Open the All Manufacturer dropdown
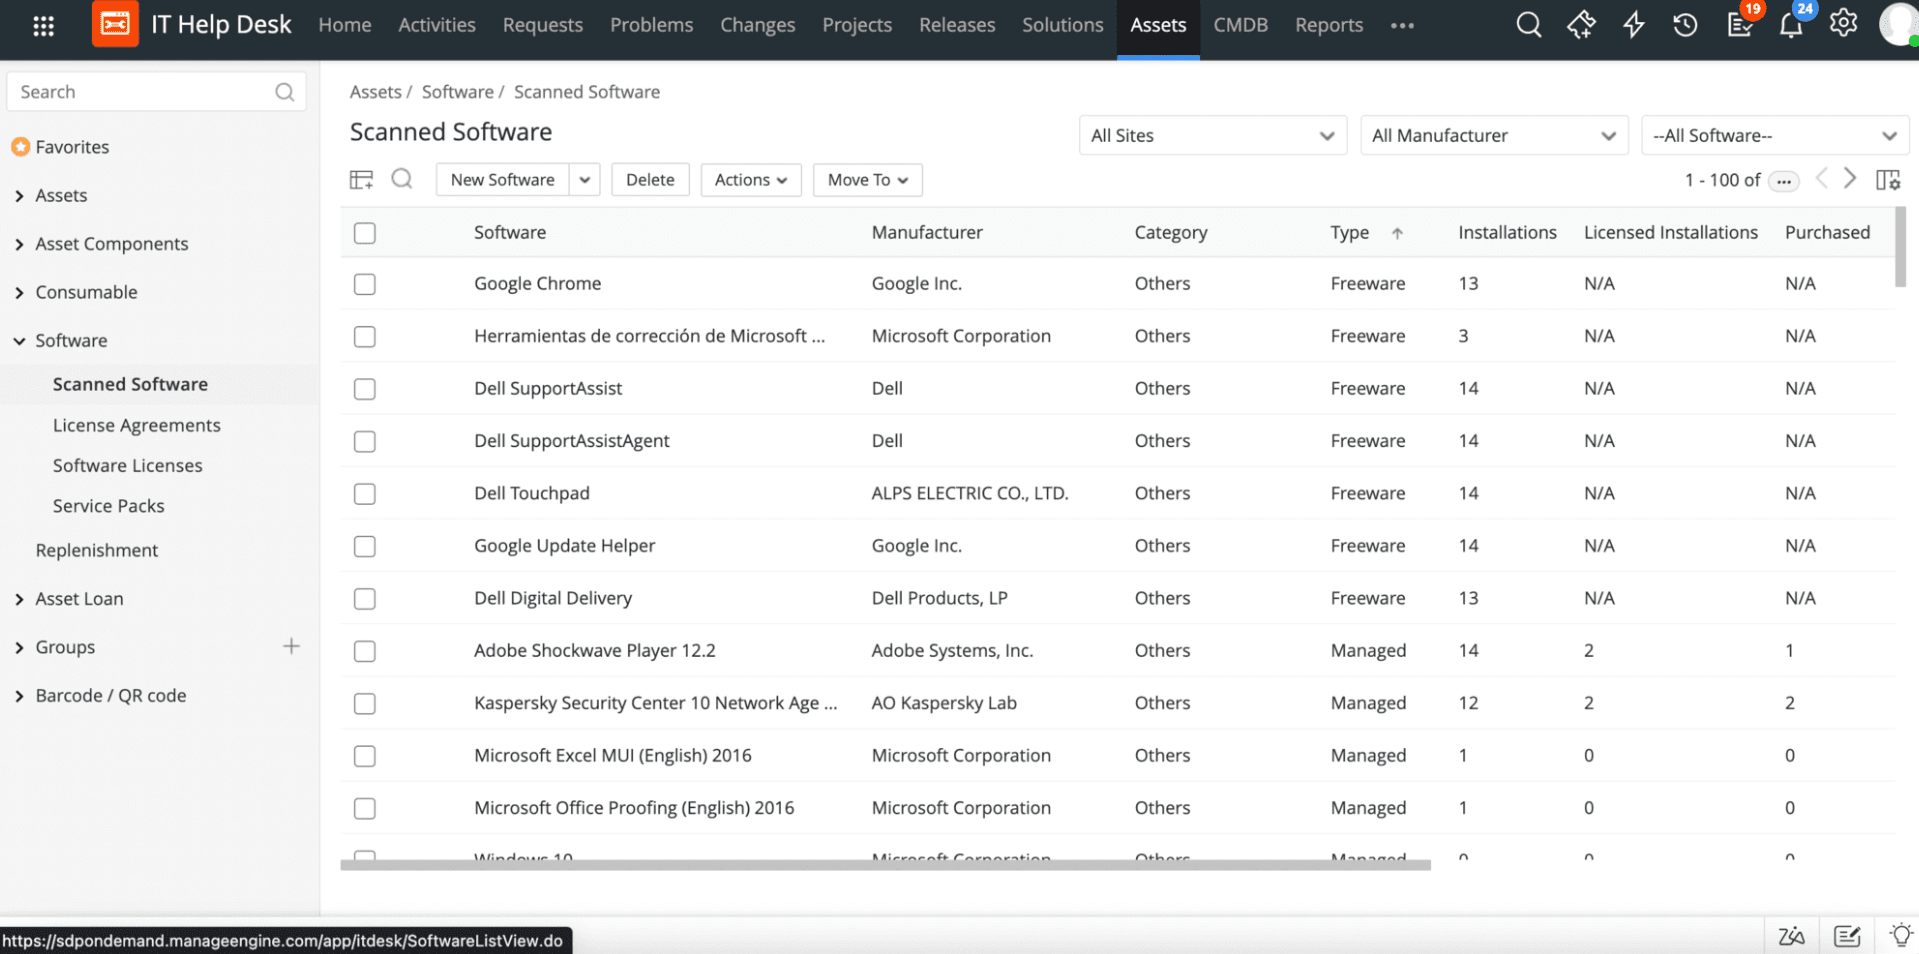This screenshot has height=954, width=1919. click(1493, 135)
